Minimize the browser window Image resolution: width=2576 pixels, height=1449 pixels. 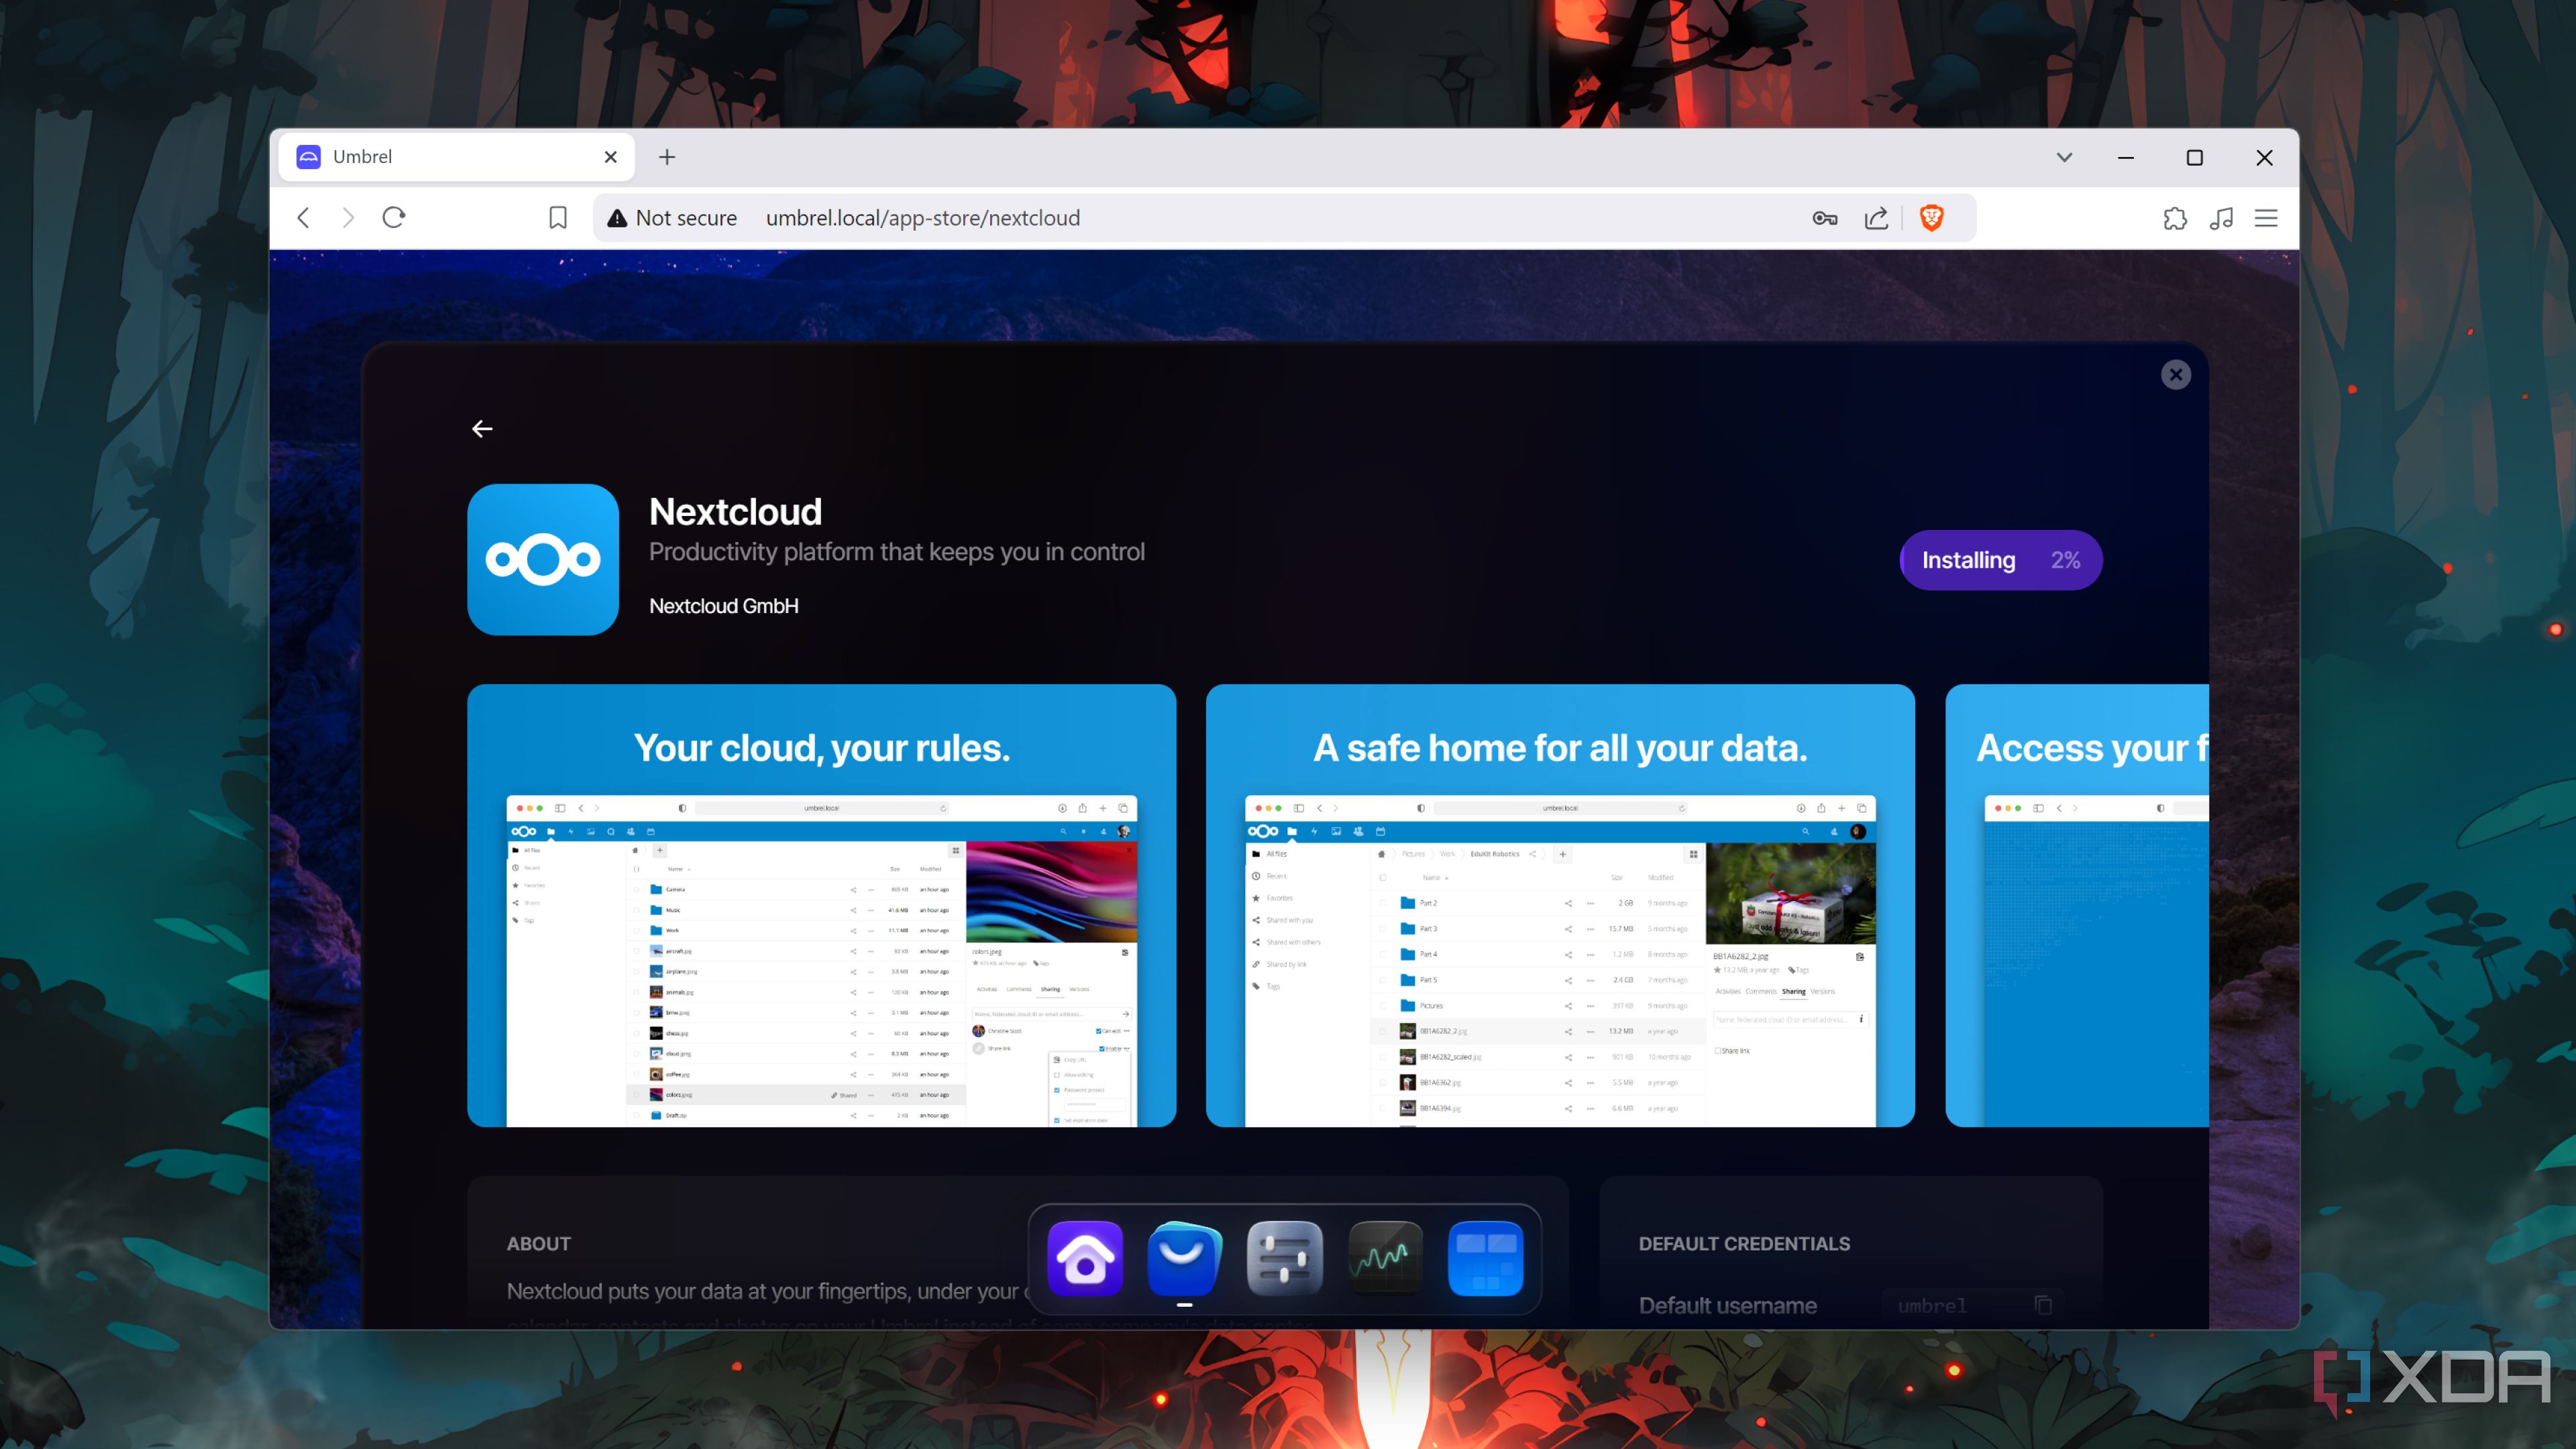(x=2126, y=157)
